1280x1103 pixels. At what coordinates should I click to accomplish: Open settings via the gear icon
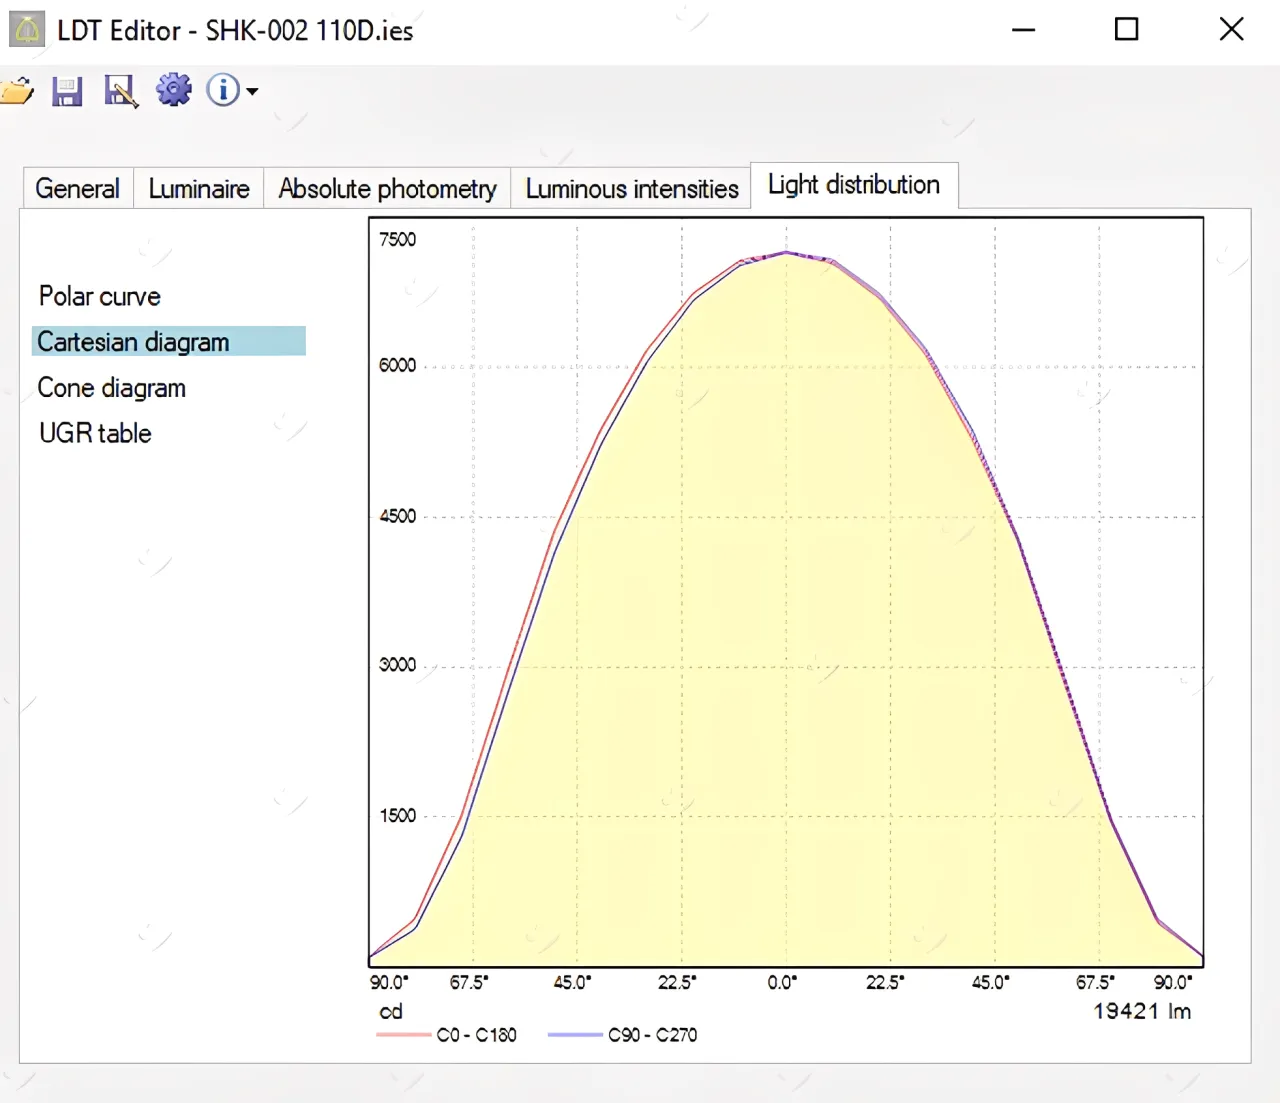174,90
